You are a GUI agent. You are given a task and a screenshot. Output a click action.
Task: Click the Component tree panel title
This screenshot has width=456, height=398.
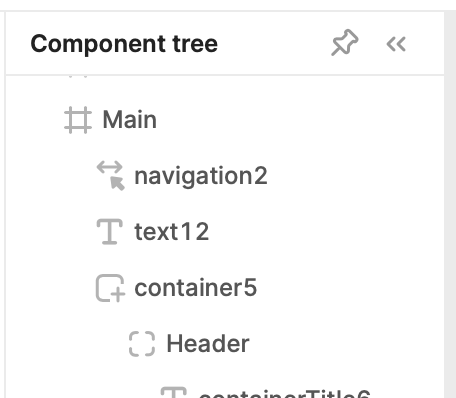tap(124, 44)
